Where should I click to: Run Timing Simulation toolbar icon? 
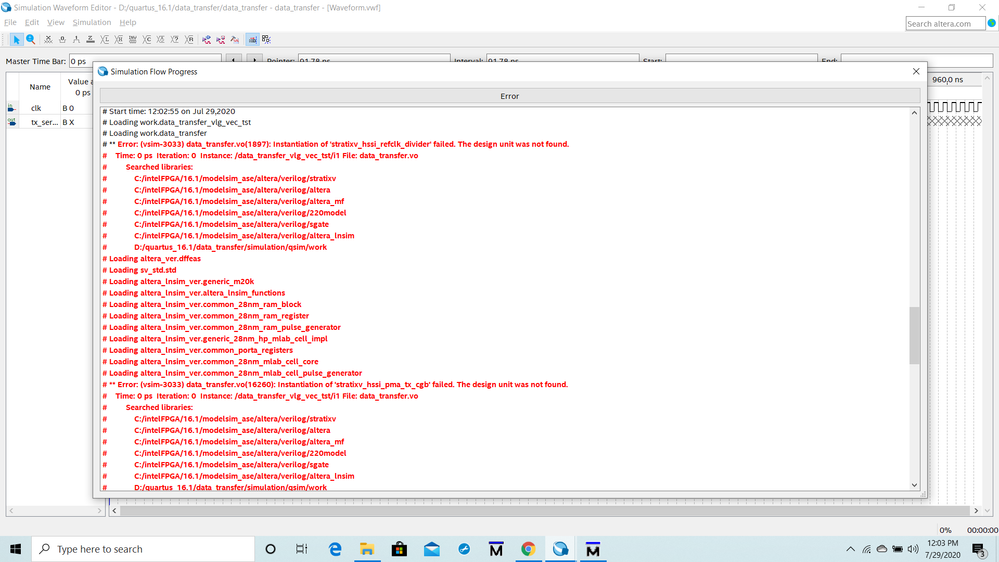click(x=220, y=40)
